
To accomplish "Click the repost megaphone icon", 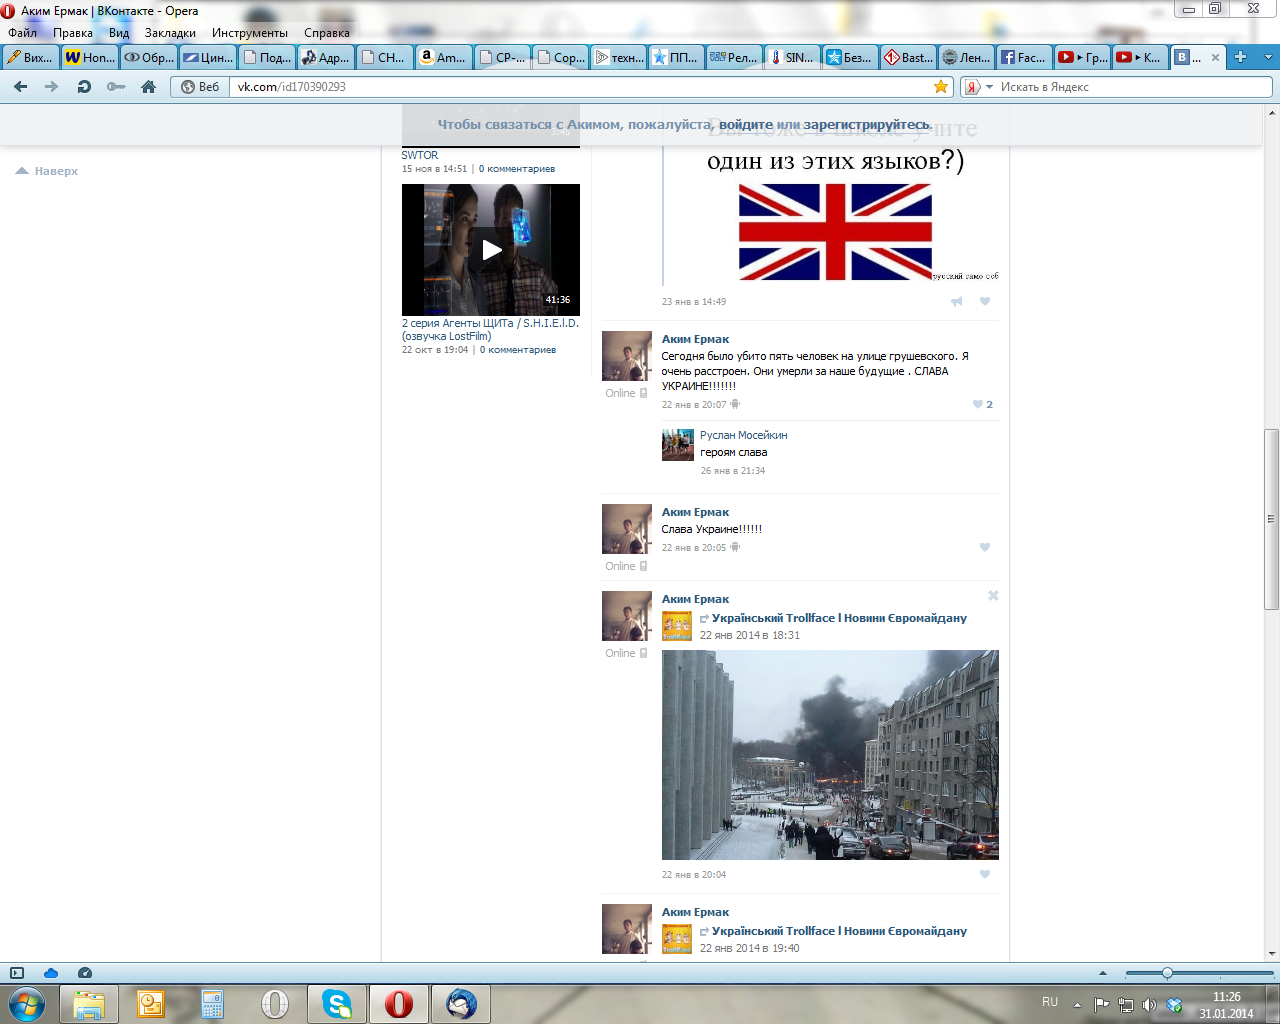I will [x=957, y=301].
